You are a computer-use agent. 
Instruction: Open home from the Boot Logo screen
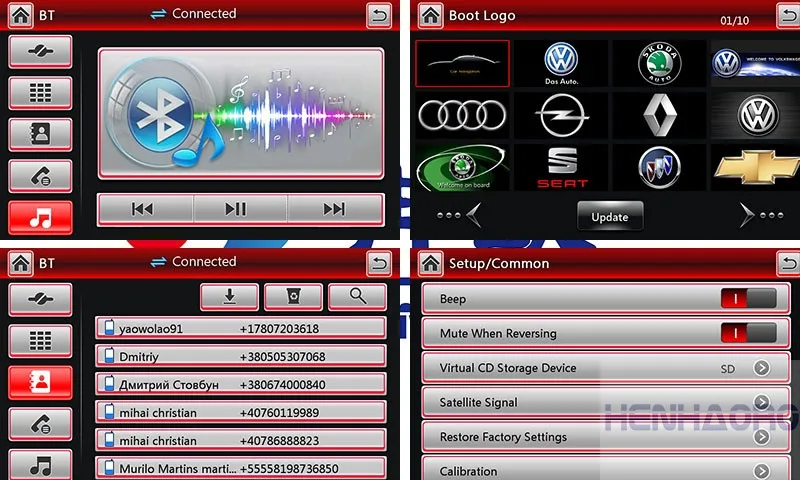pos(431,15)
